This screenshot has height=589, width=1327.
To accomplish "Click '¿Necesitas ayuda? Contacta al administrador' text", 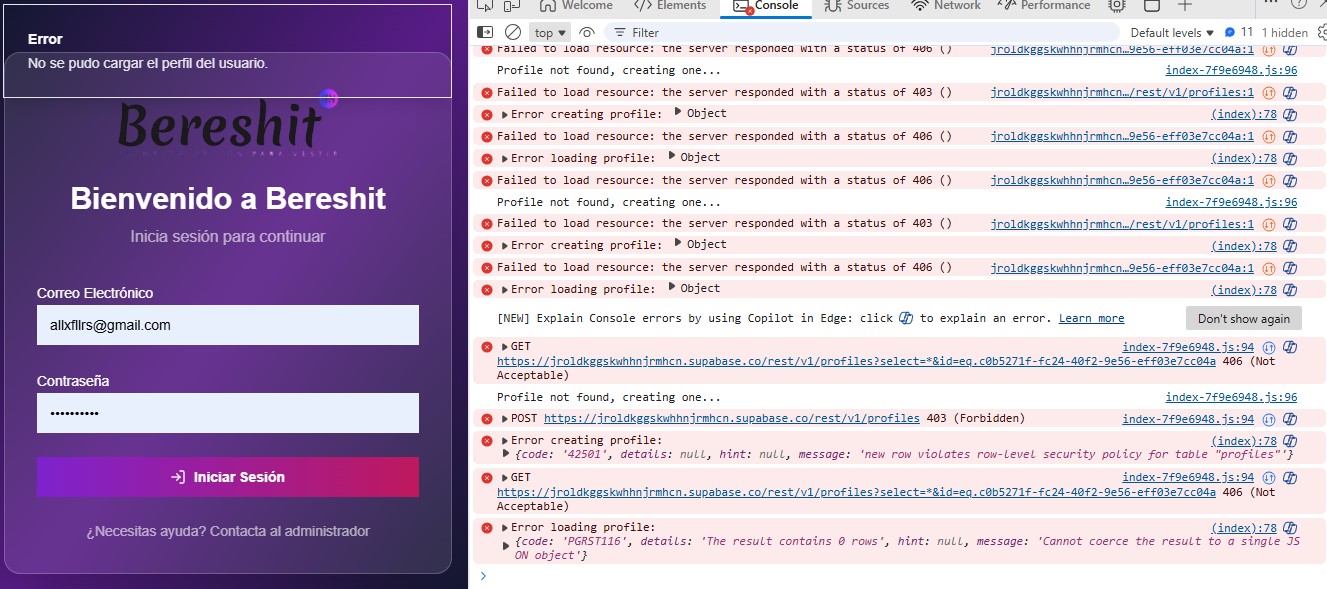I will click(228, 531).
